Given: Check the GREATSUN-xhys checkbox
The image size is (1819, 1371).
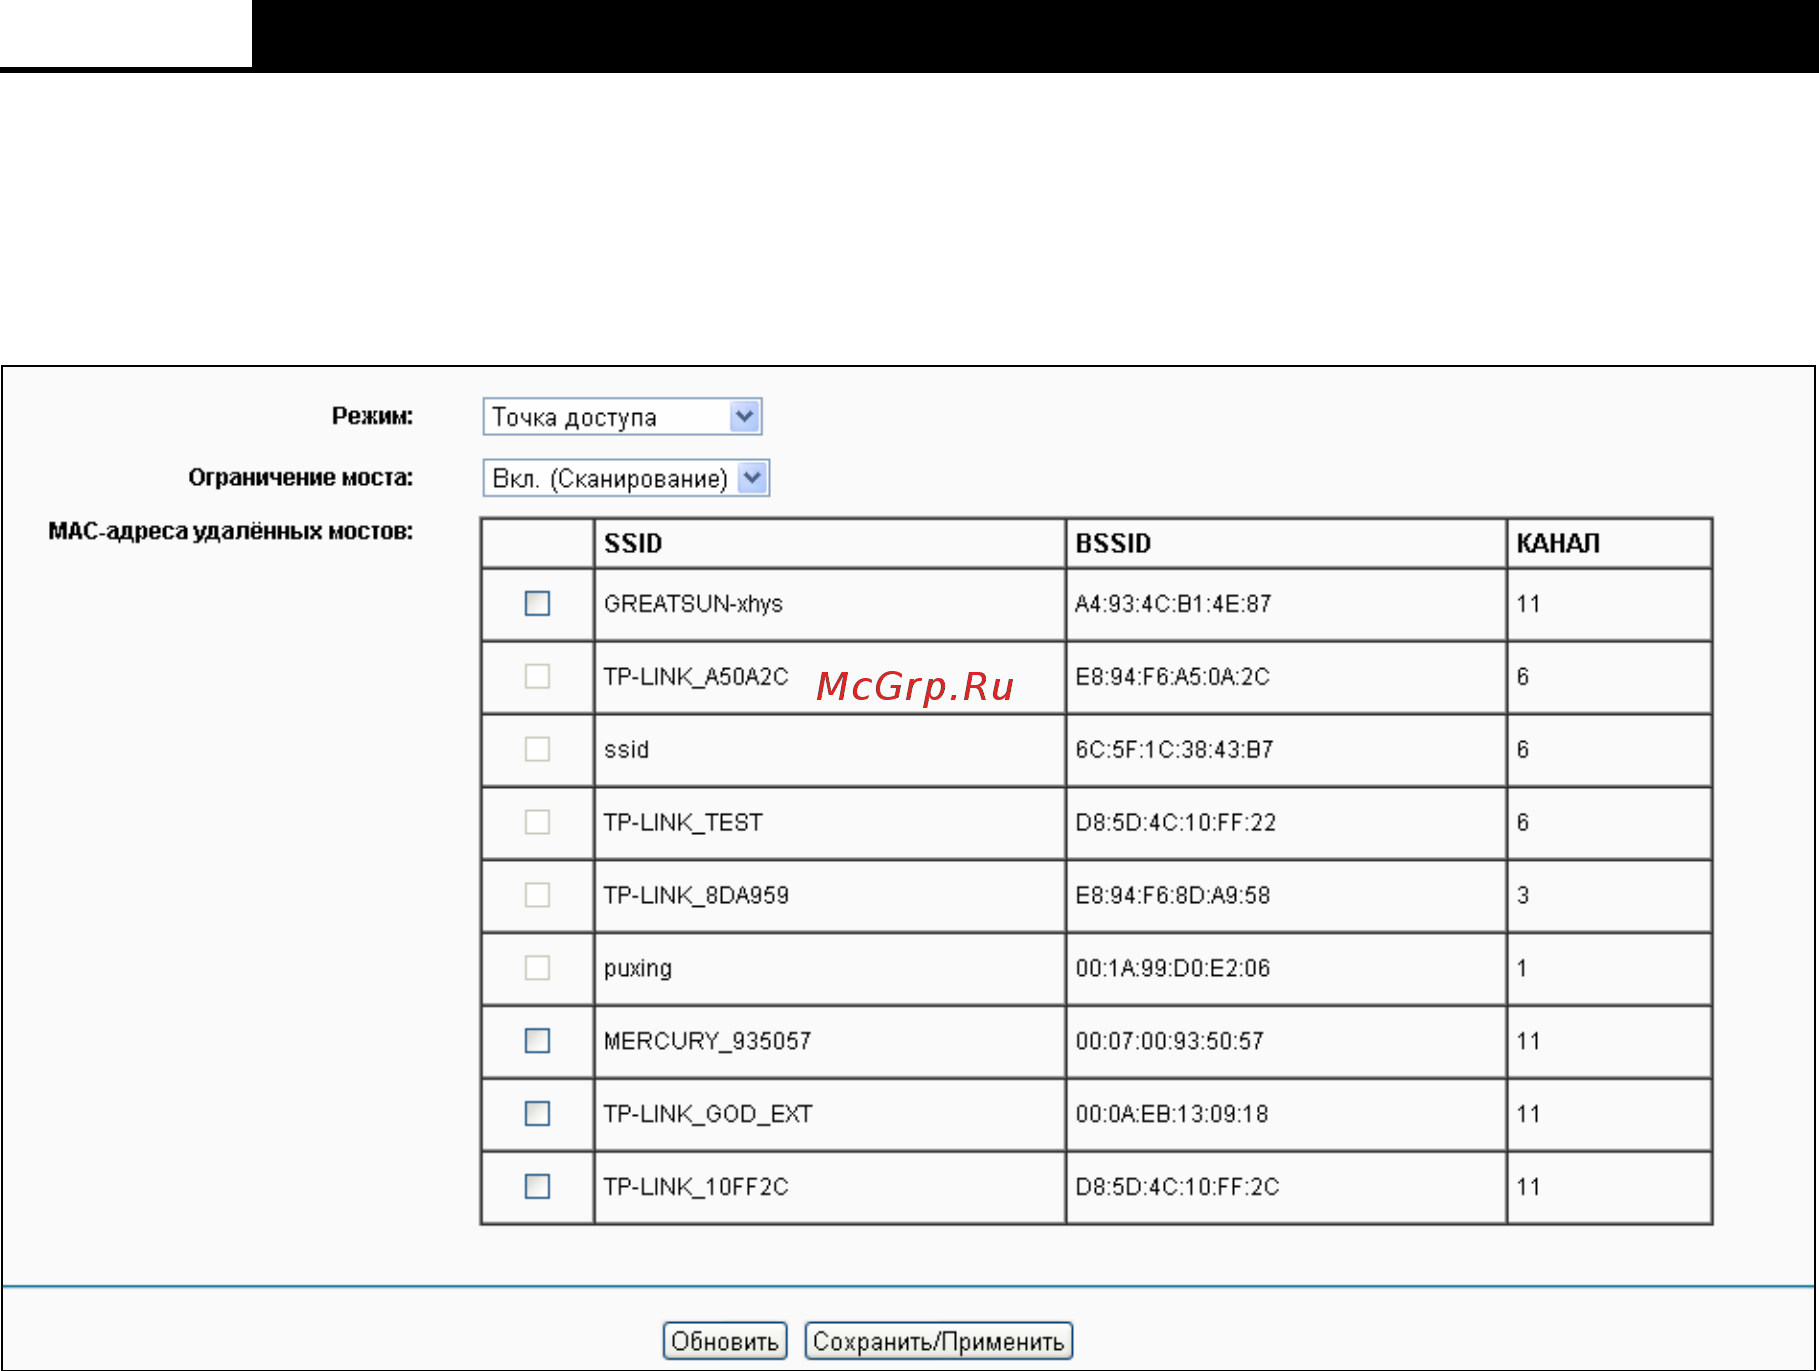Looking at the screenshot, I should click(x=537, y=603).
